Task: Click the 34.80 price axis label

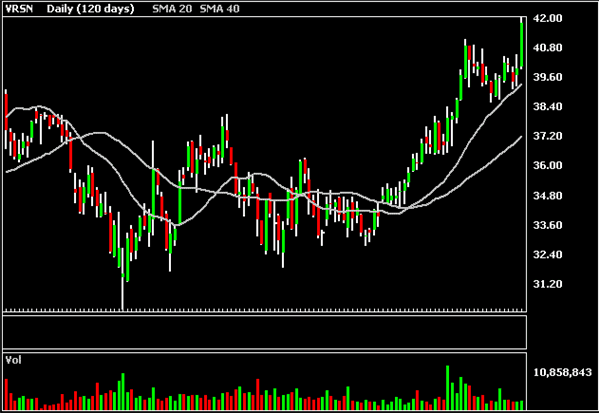Action: (548, 196)
